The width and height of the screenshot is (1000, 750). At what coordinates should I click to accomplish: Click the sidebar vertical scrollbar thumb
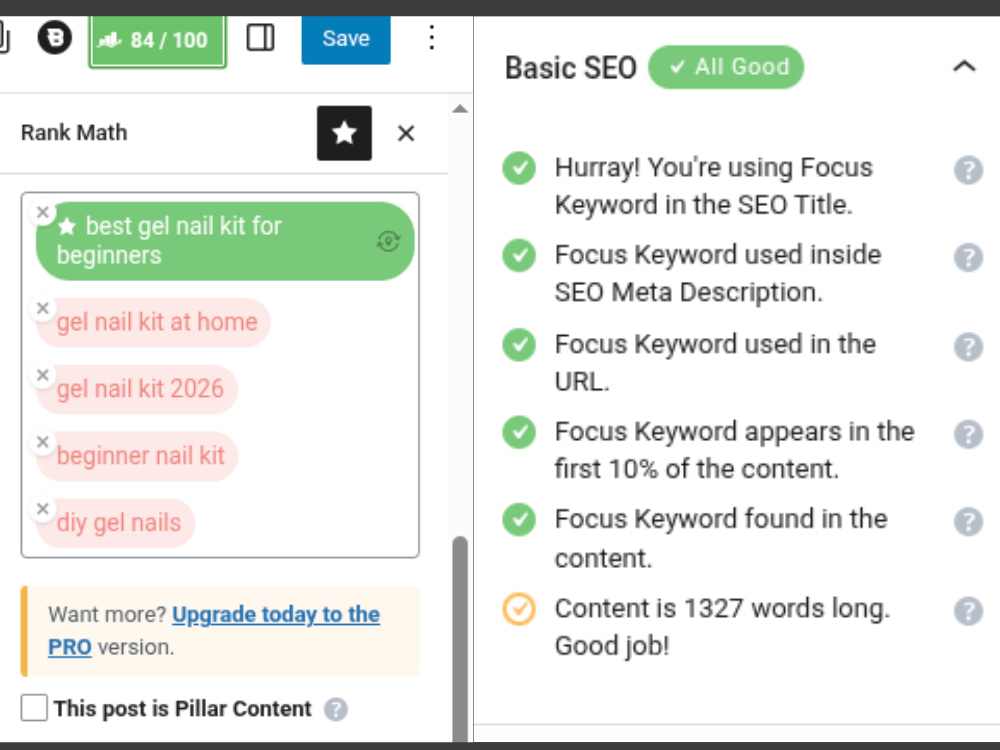pyautogui.click(x=460, y=638)
